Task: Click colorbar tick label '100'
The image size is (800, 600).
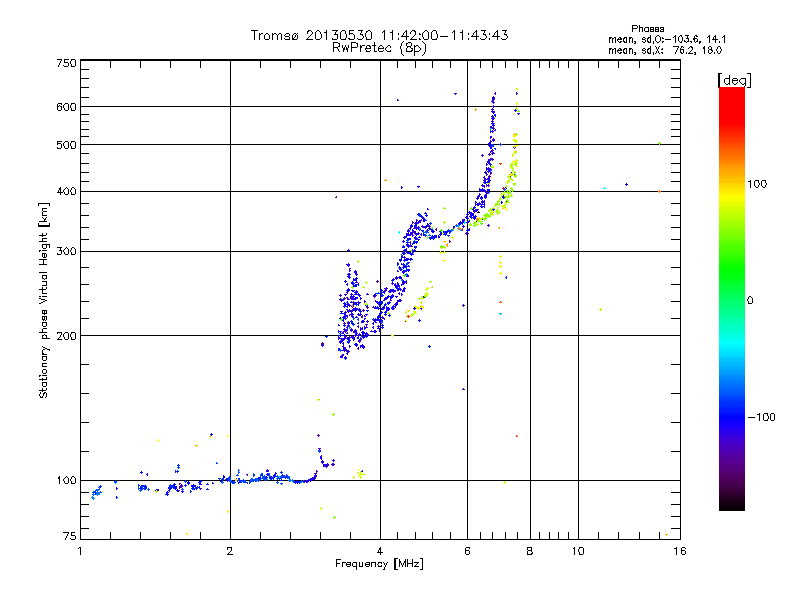Action: pyautogui.click(x=757, y=184)
